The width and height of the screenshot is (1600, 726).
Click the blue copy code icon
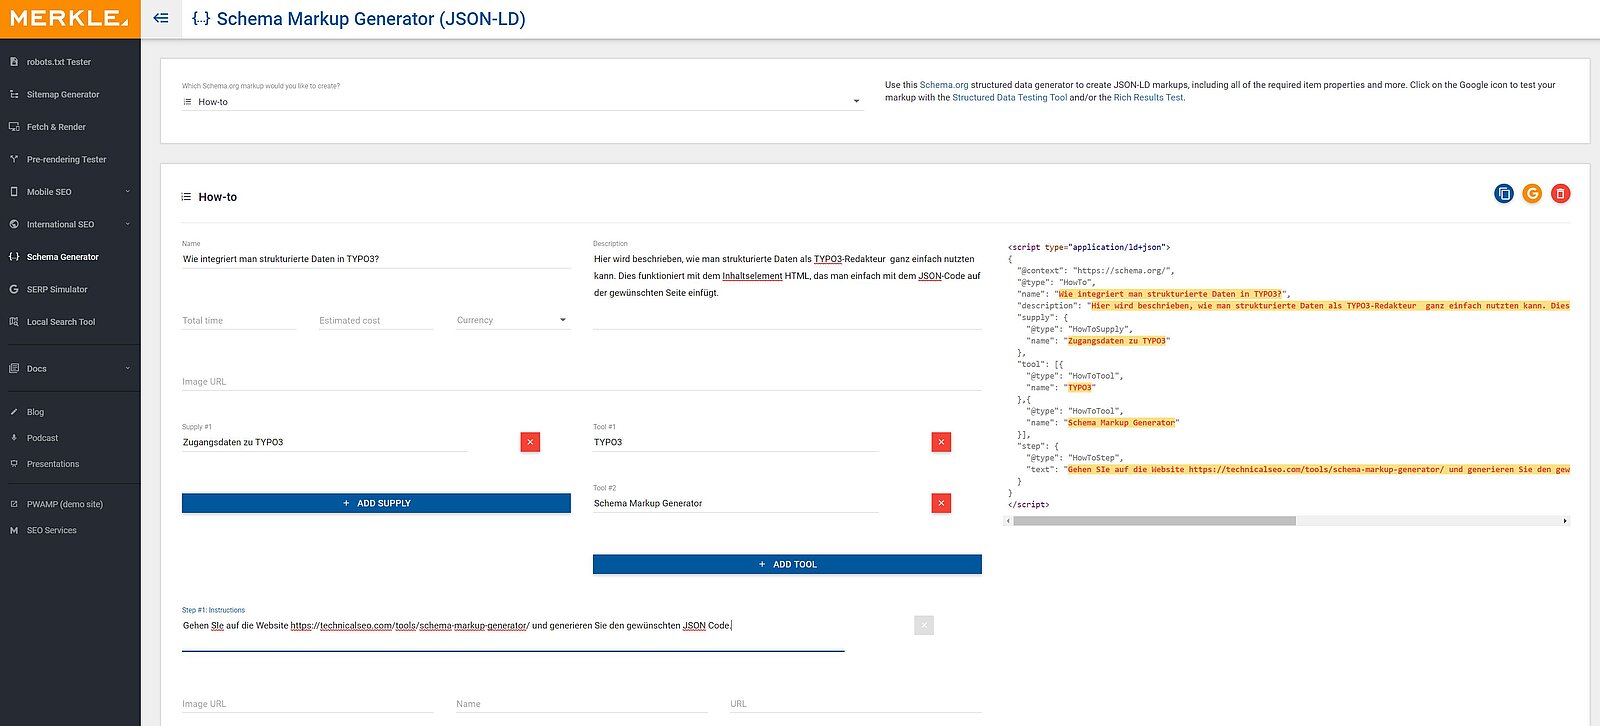(1503, 194)
